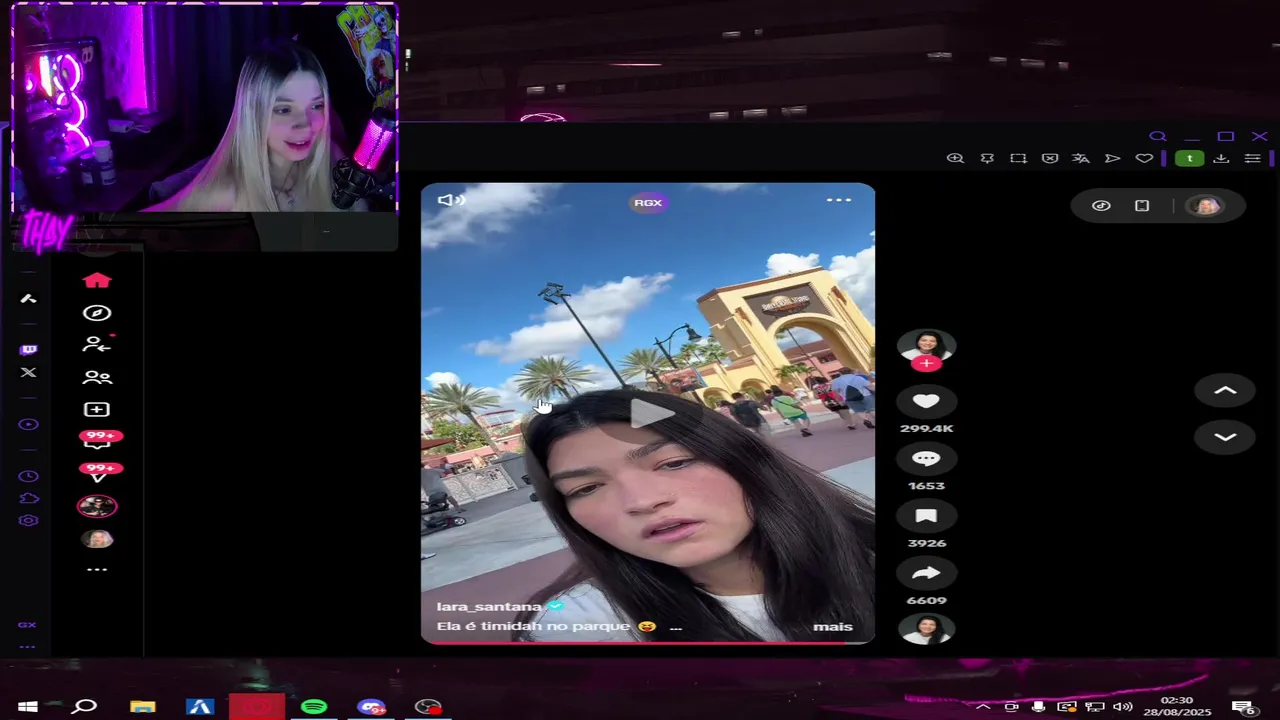Open the GX Corner icon

(x=27, y=625)
